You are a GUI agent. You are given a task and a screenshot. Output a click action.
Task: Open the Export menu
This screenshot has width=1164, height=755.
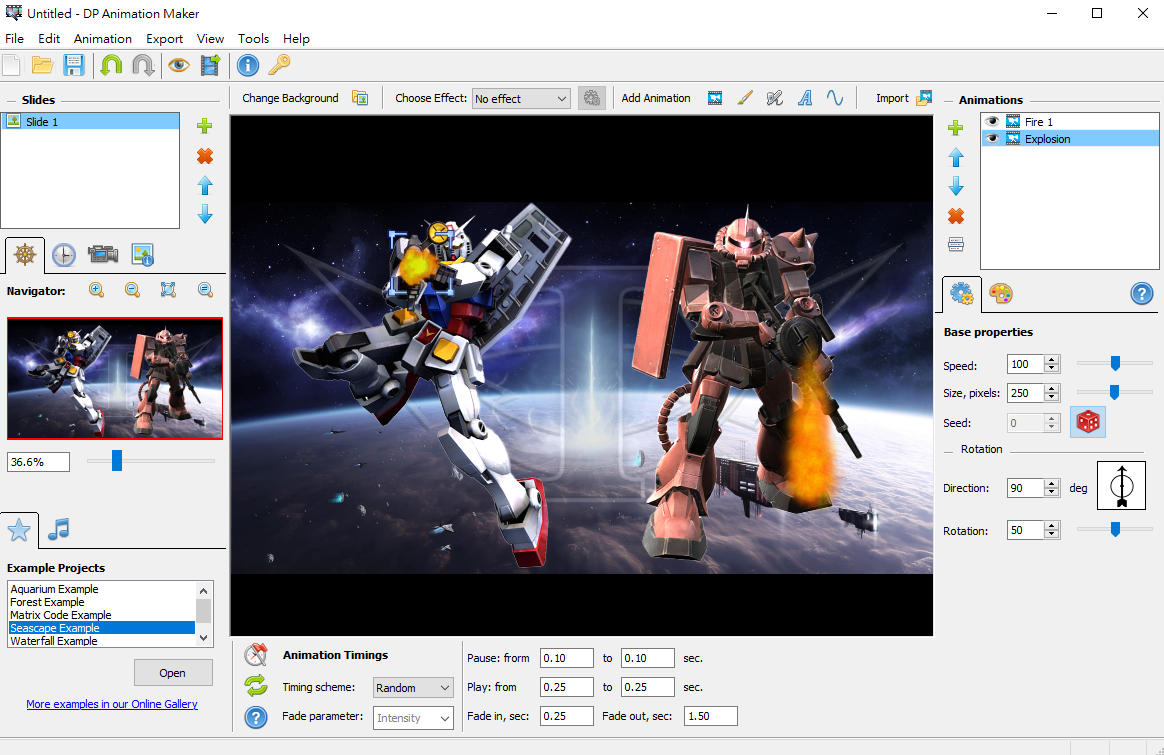click(x=164, y=38)
